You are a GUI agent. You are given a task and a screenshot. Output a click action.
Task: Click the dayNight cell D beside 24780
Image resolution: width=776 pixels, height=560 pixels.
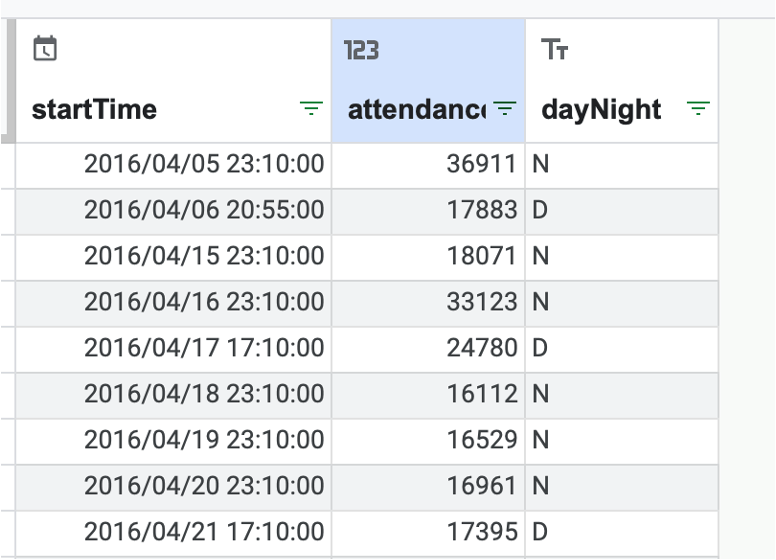click(622, 350)
